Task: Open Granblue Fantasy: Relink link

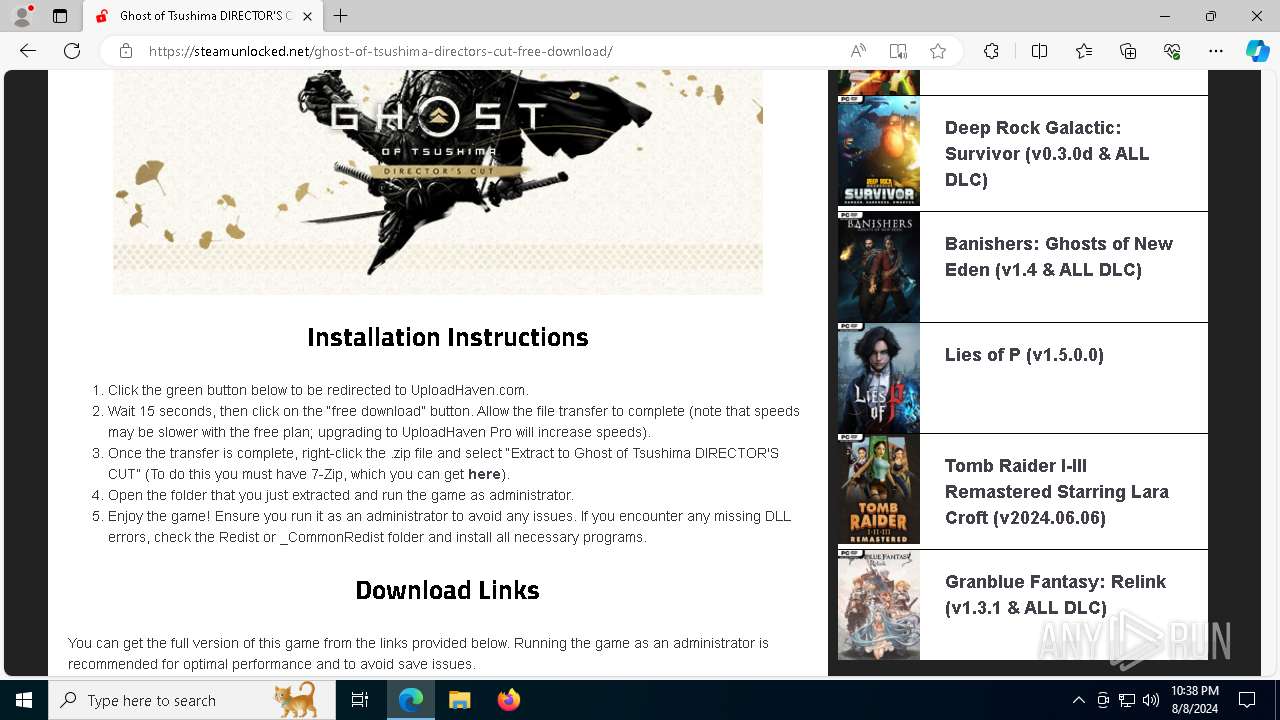Action: tap(1055, 595)
